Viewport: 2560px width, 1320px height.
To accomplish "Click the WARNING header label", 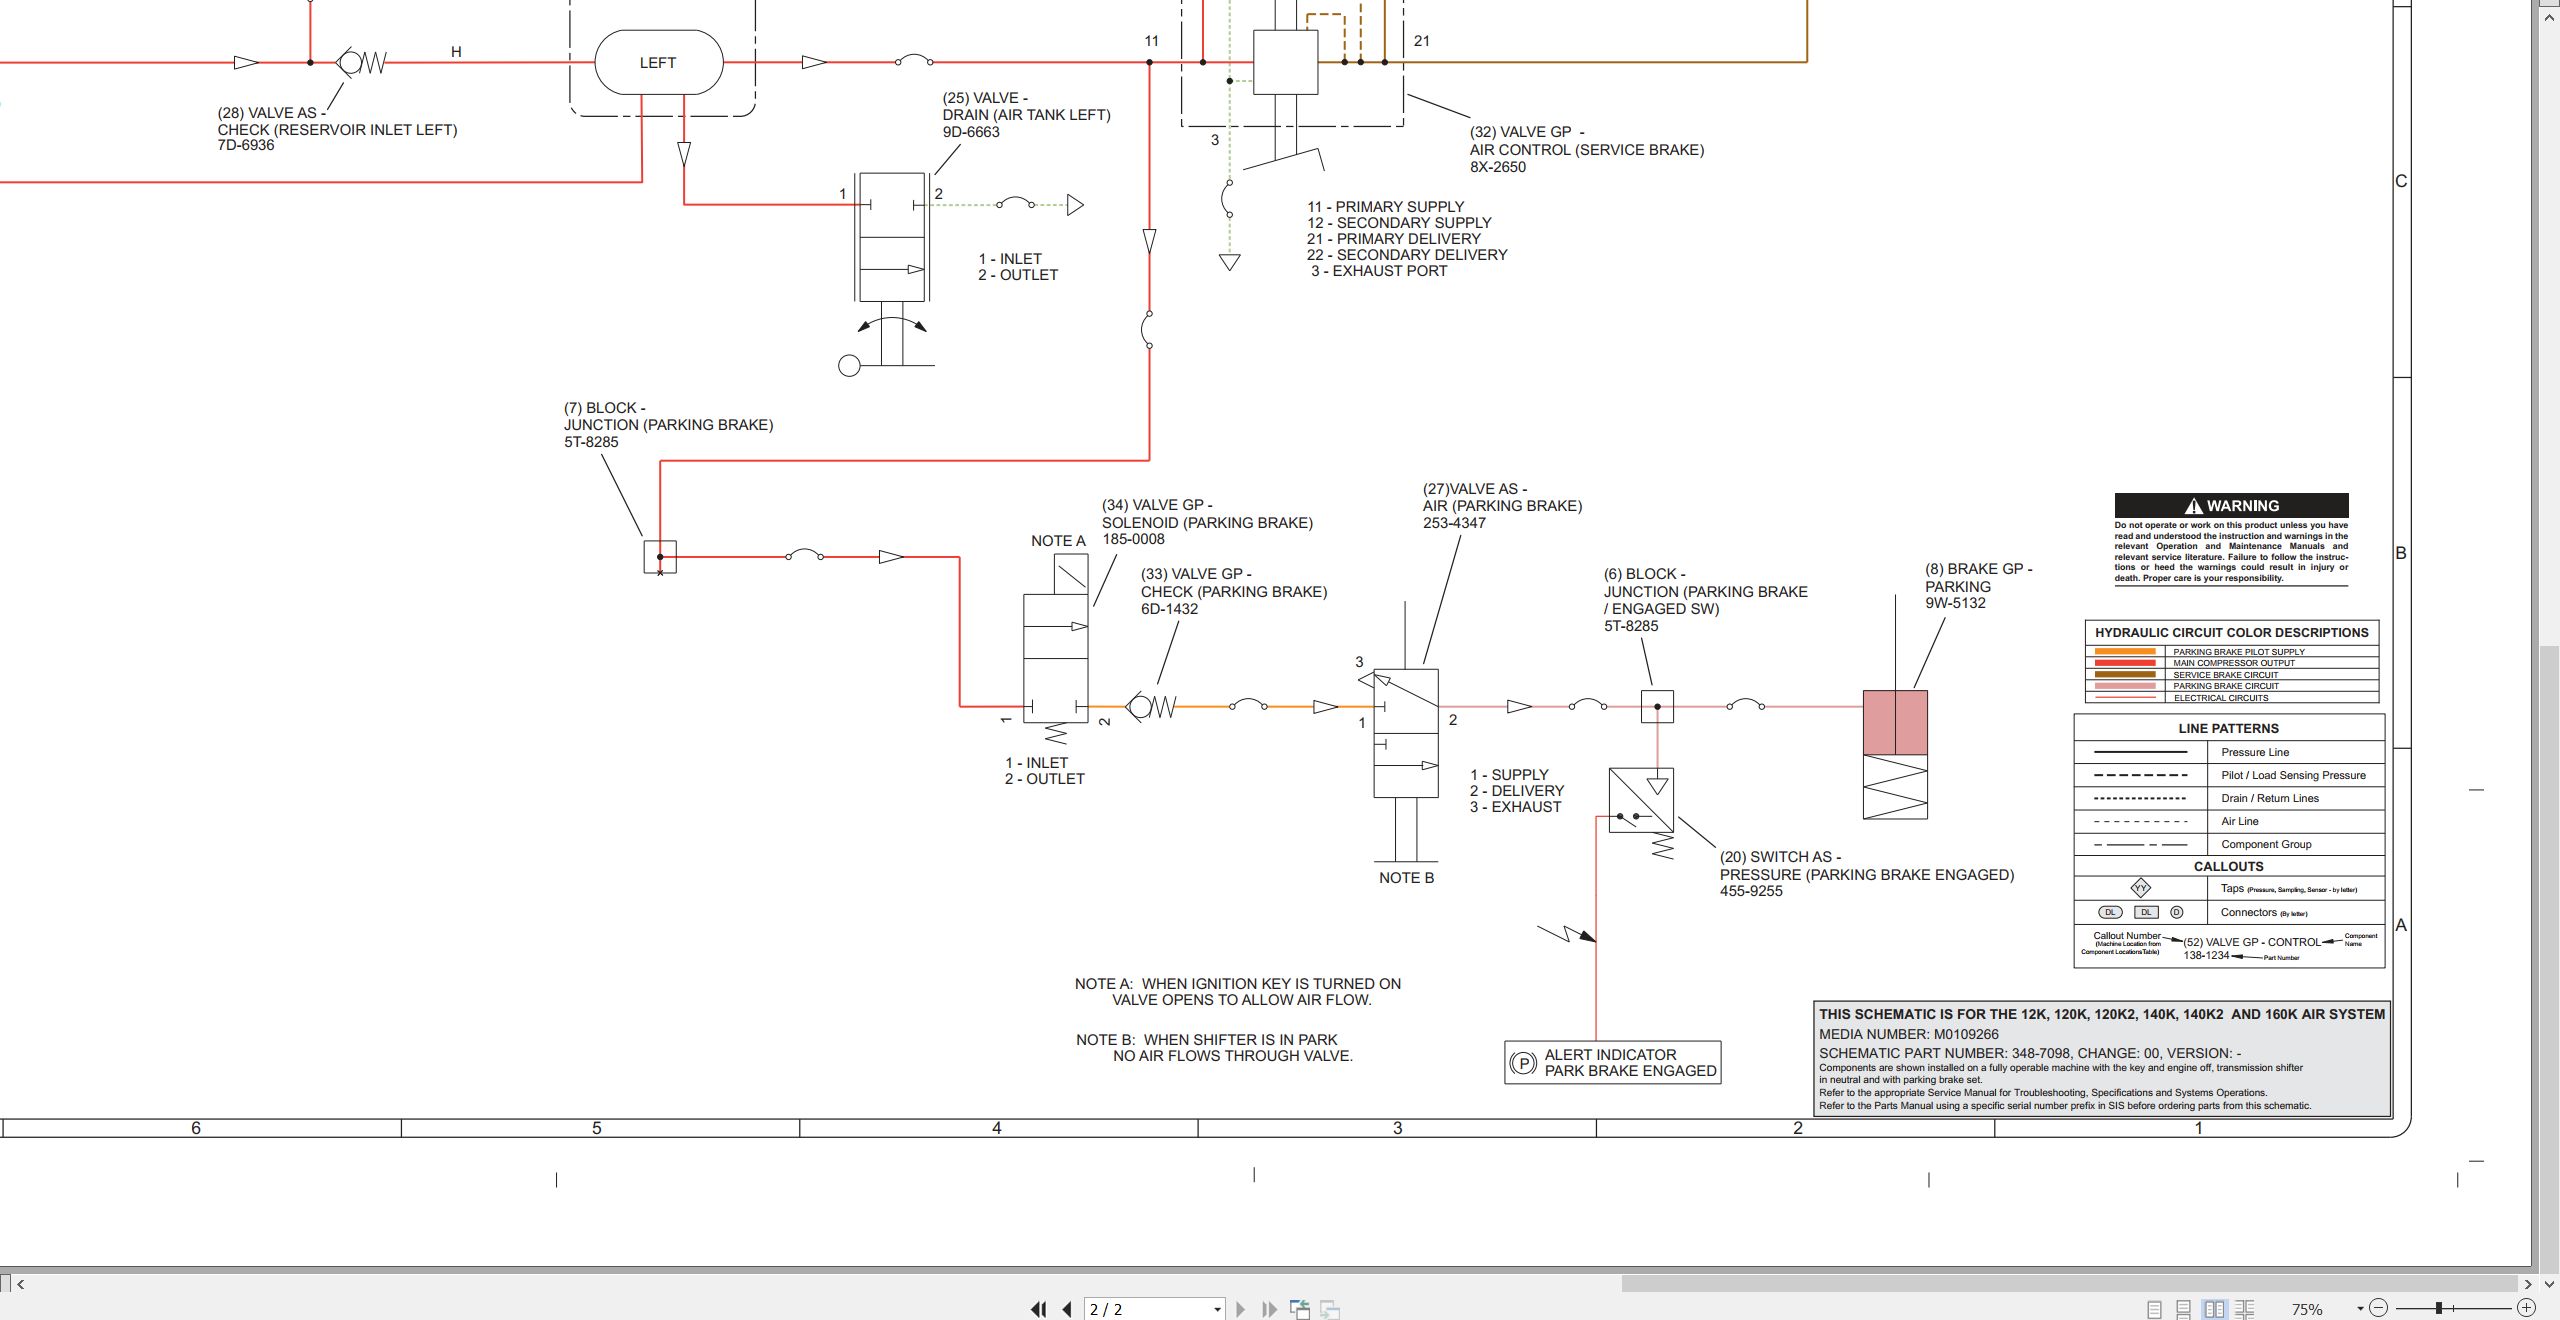I will [x=2231, y=505].
